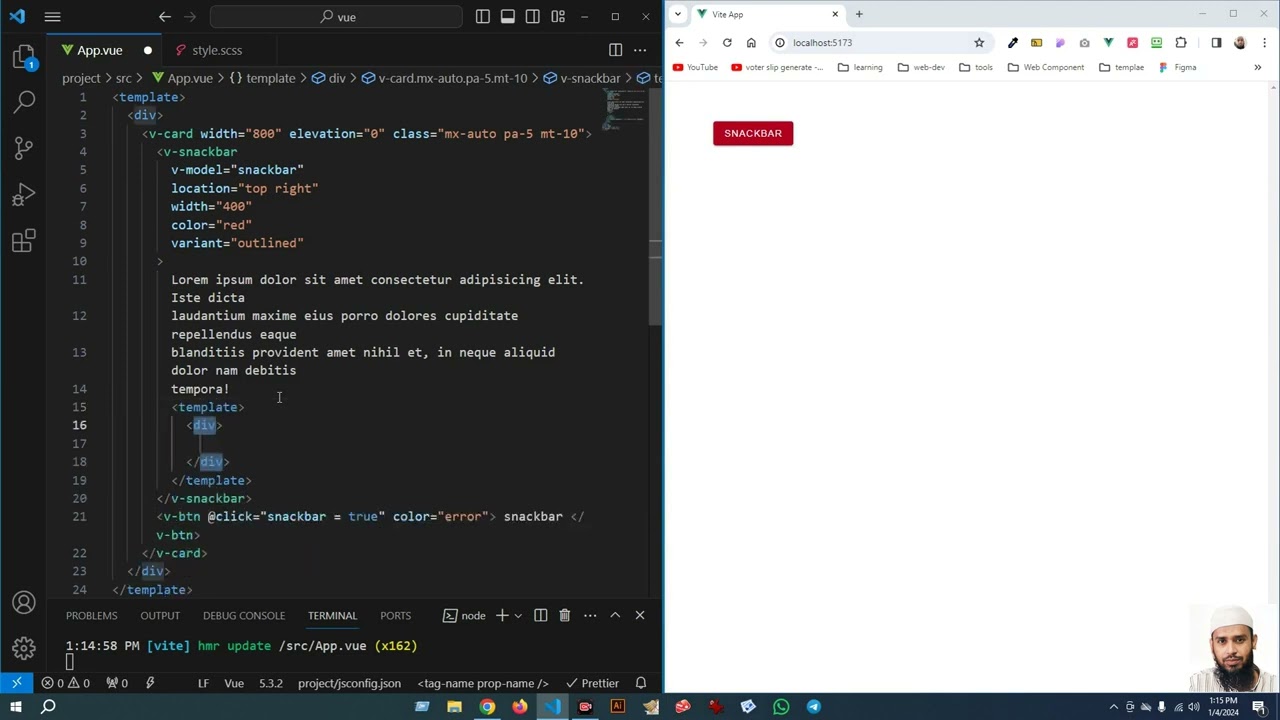
Task: Change the LF end-of-line setting
Action: pyautogui.click(x=203, y=683)
